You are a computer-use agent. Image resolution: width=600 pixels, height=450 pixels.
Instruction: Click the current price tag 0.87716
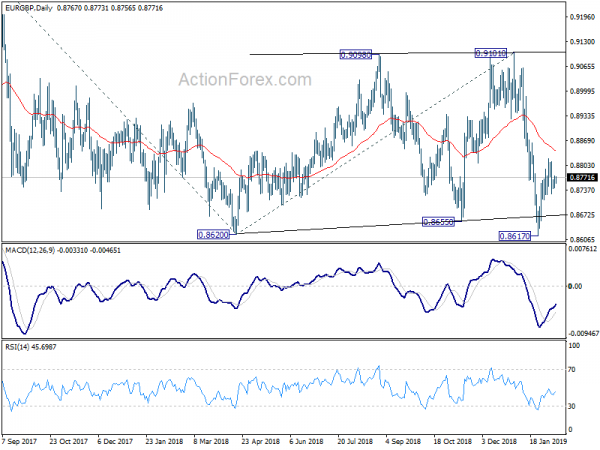pyautogui.click(x=582, y=177)
